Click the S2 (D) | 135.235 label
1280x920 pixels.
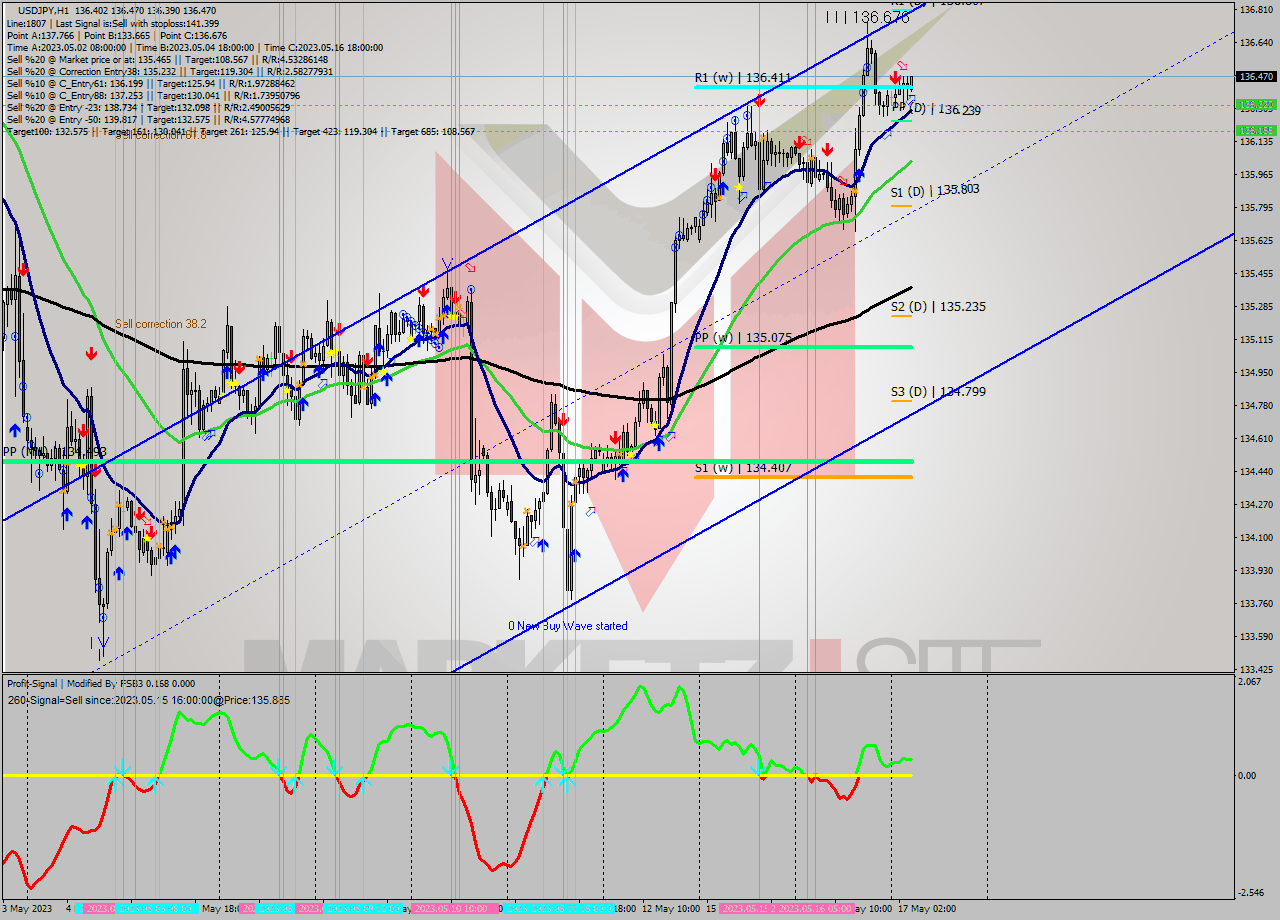[938, 306]
